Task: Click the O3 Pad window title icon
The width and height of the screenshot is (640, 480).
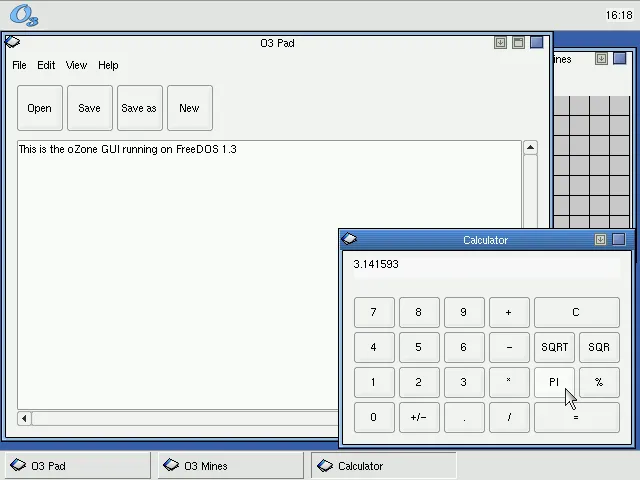Action: tap(12, 42)
